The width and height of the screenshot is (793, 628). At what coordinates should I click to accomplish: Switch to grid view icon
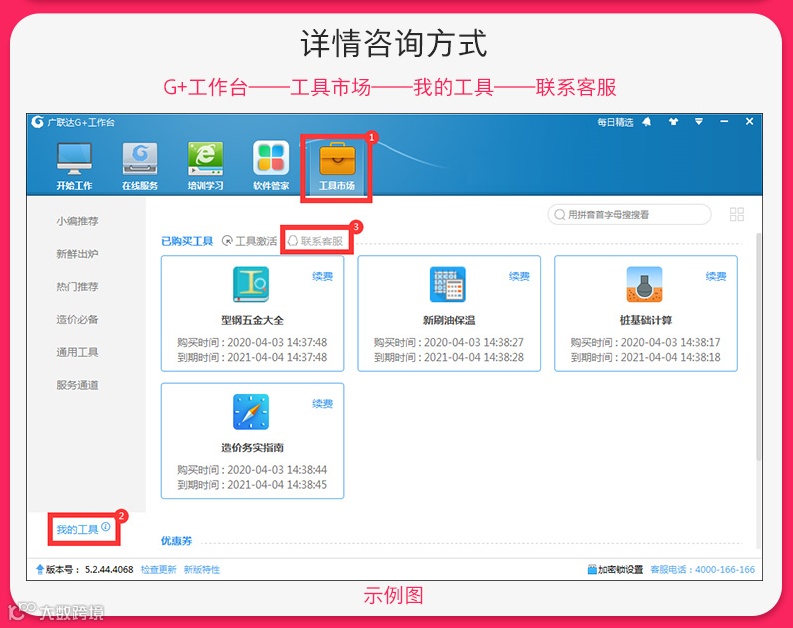click(737, 214)
